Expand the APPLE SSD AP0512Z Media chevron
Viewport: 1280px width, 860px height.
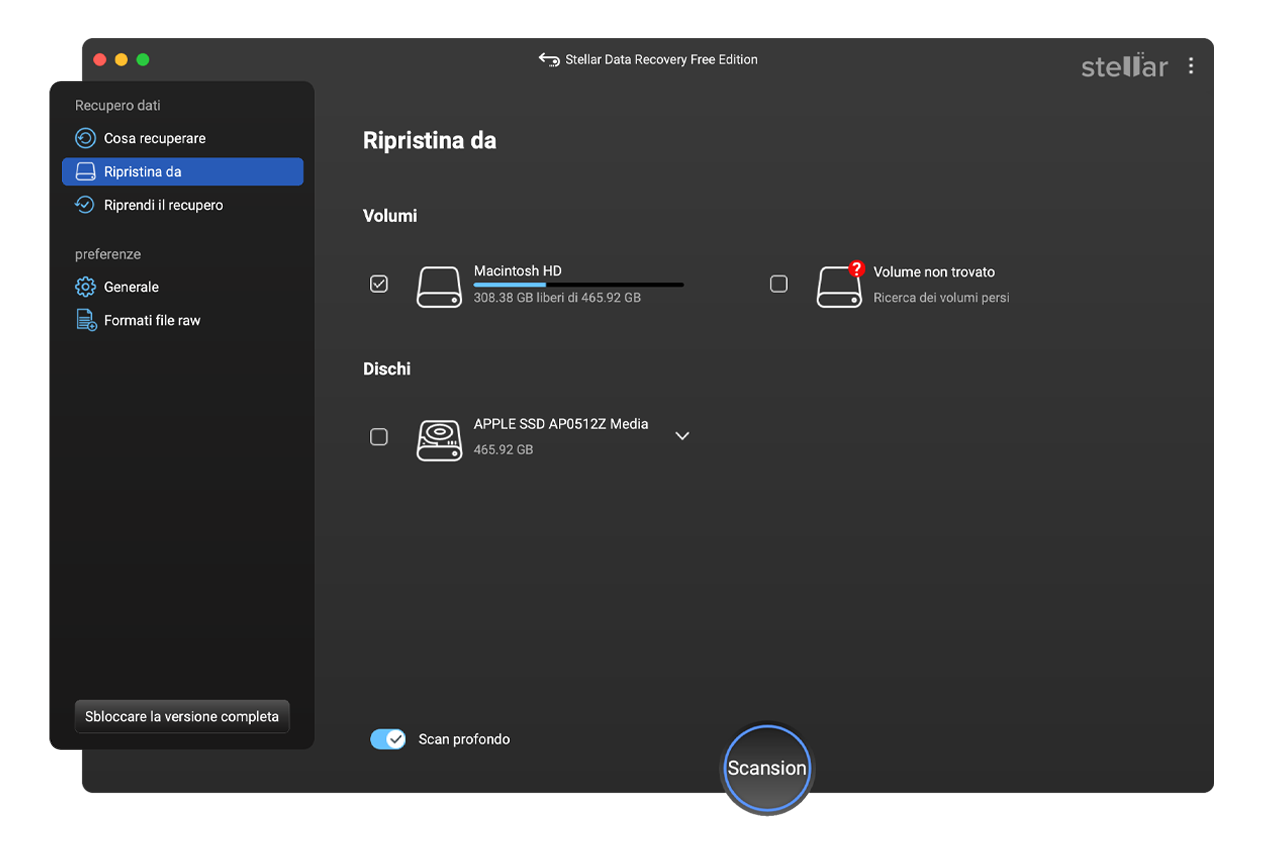click(682, 436)
